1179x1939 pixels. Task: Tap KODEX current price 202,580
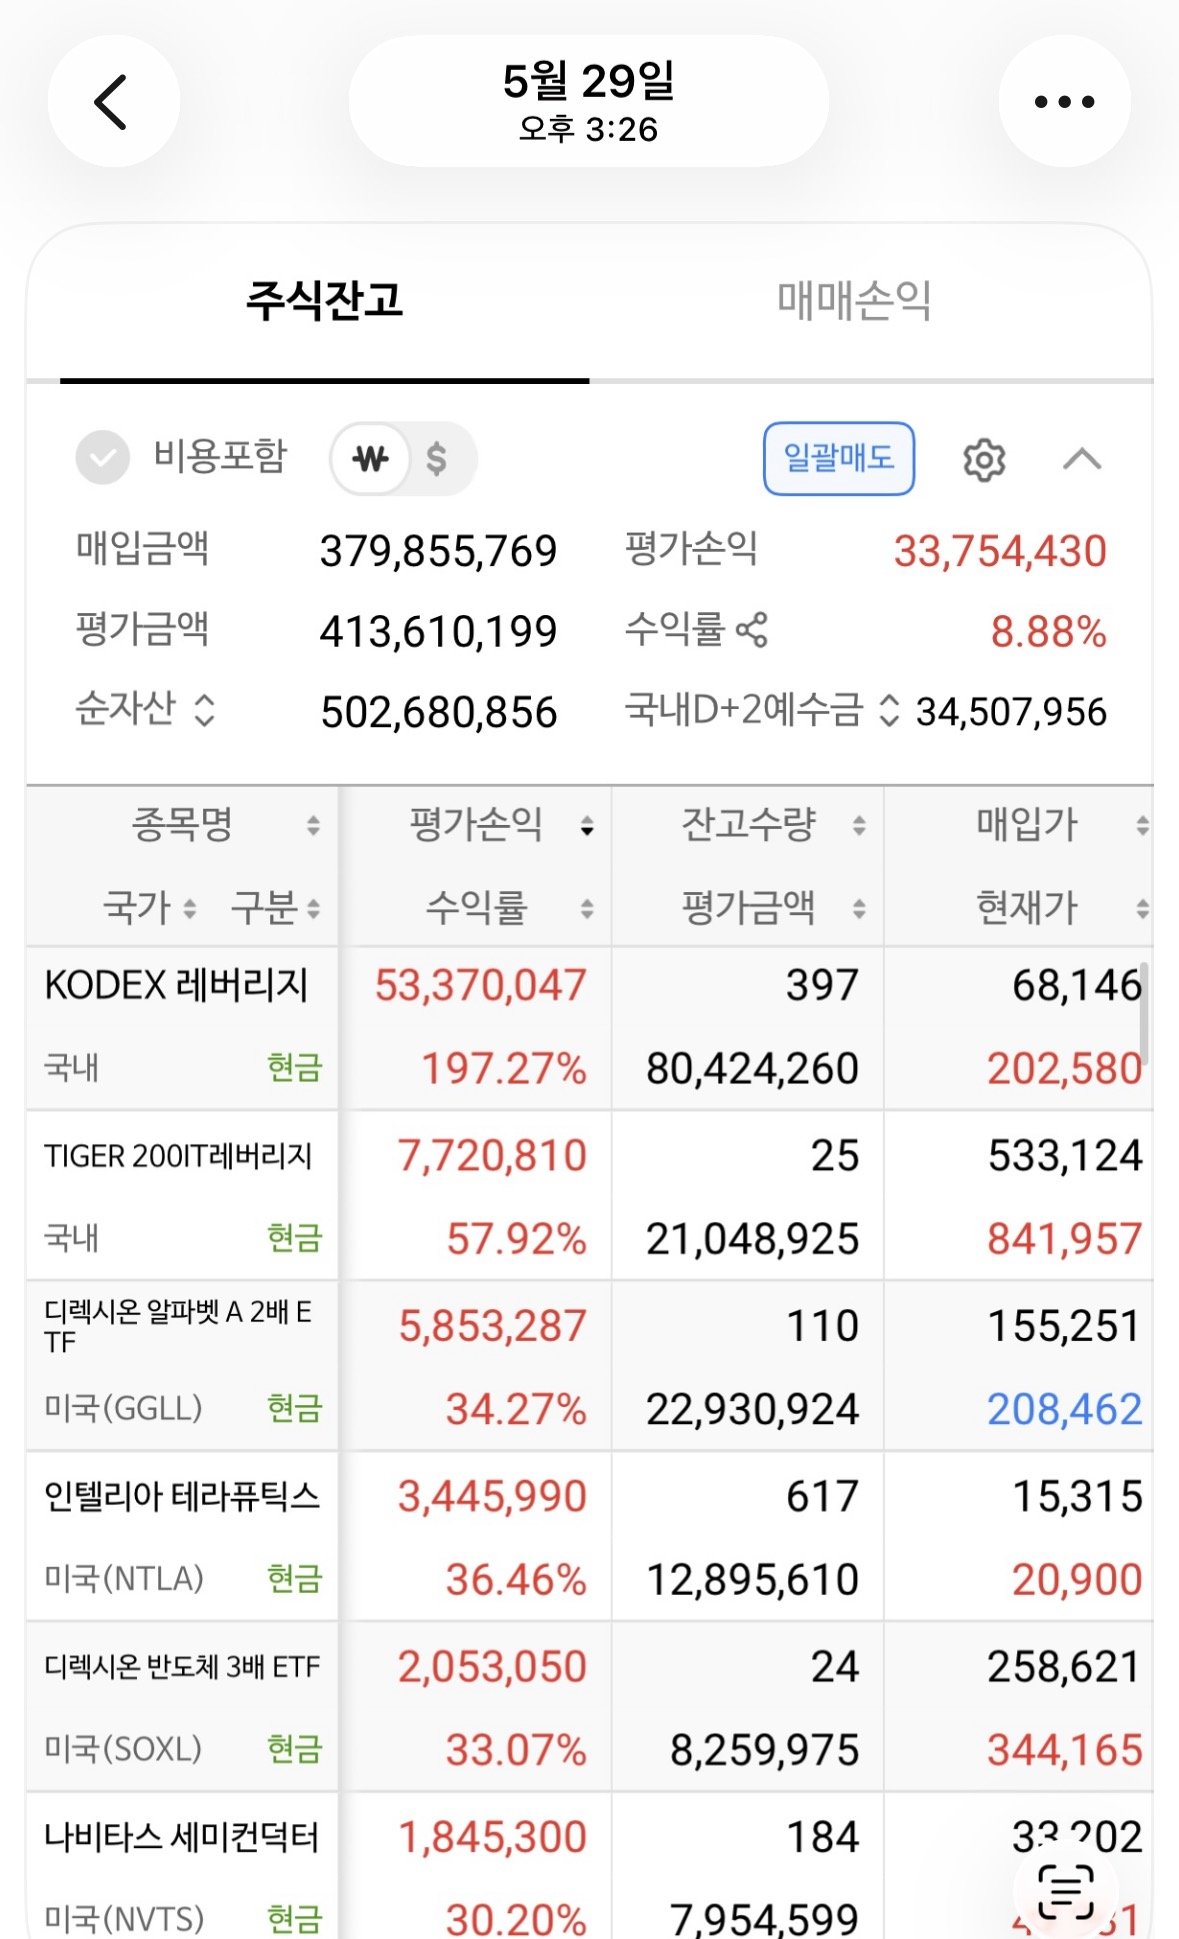[x=1064, y=1069]
